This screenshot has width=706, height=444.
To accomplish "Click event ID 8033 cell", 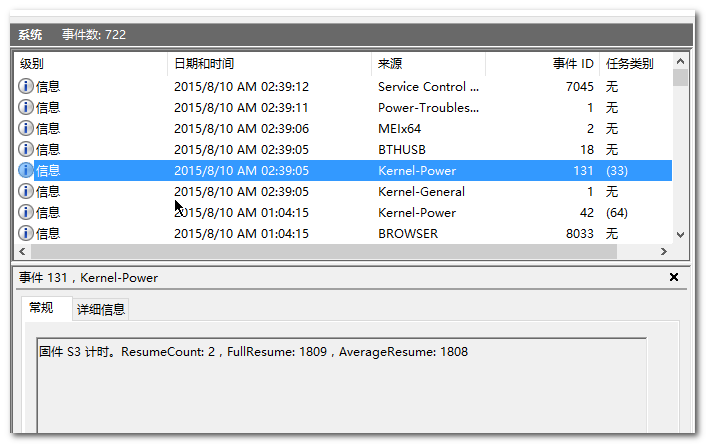I will tap(579, 234).
